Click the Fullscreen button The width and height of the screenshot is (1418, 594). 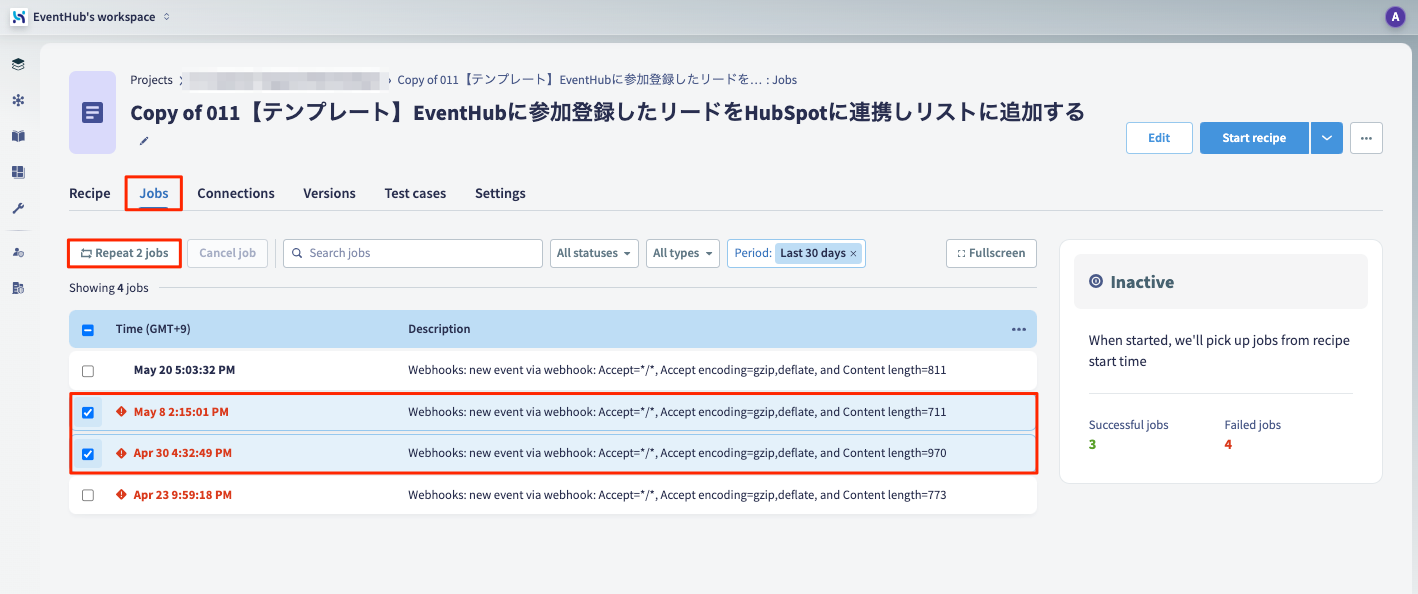pos(991,253)
